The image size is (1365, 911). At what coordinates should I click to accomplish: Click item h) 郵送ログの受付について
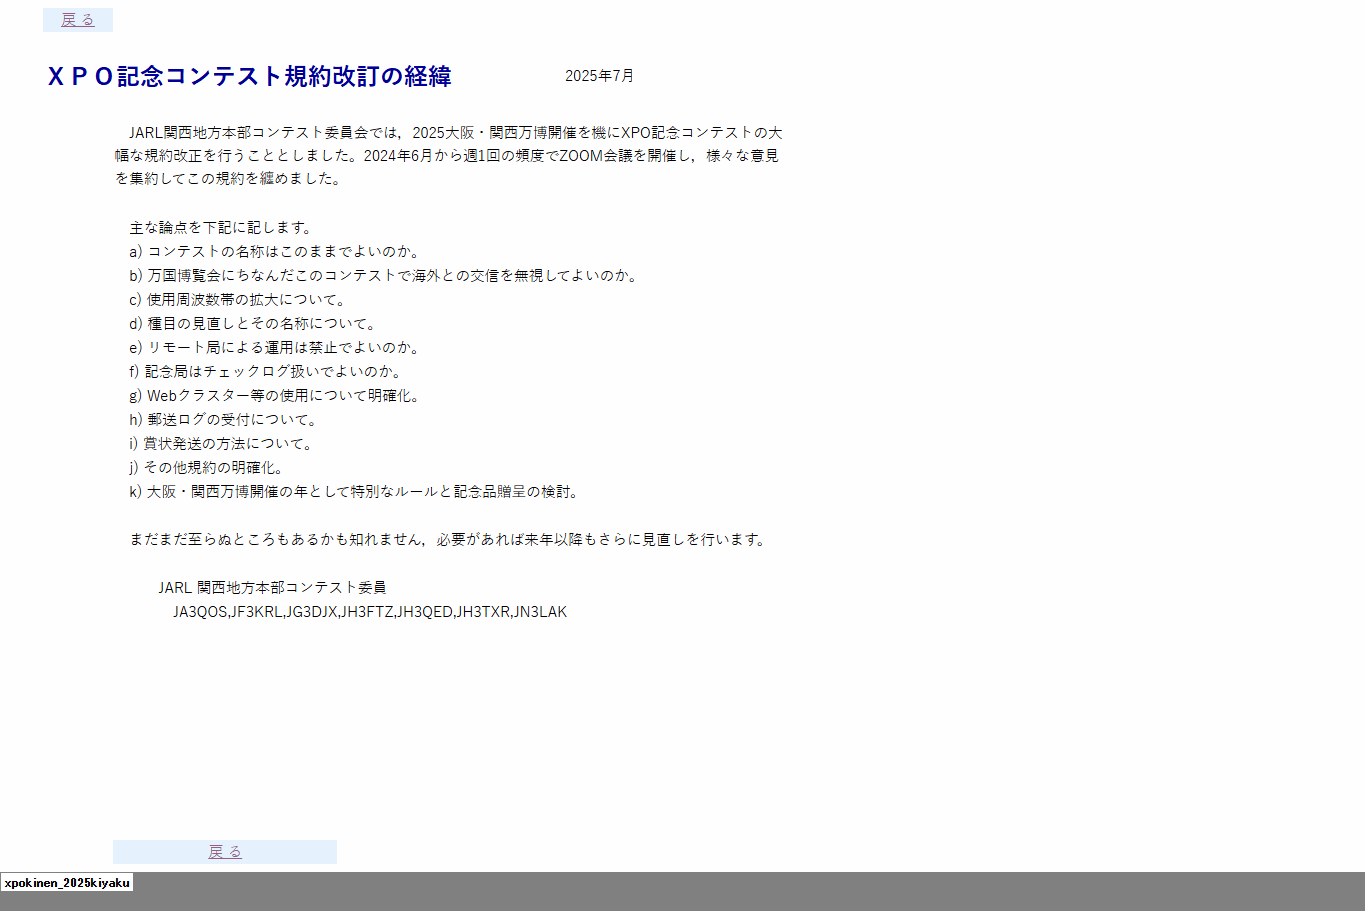pyautogui.click(x=224, y=420)
